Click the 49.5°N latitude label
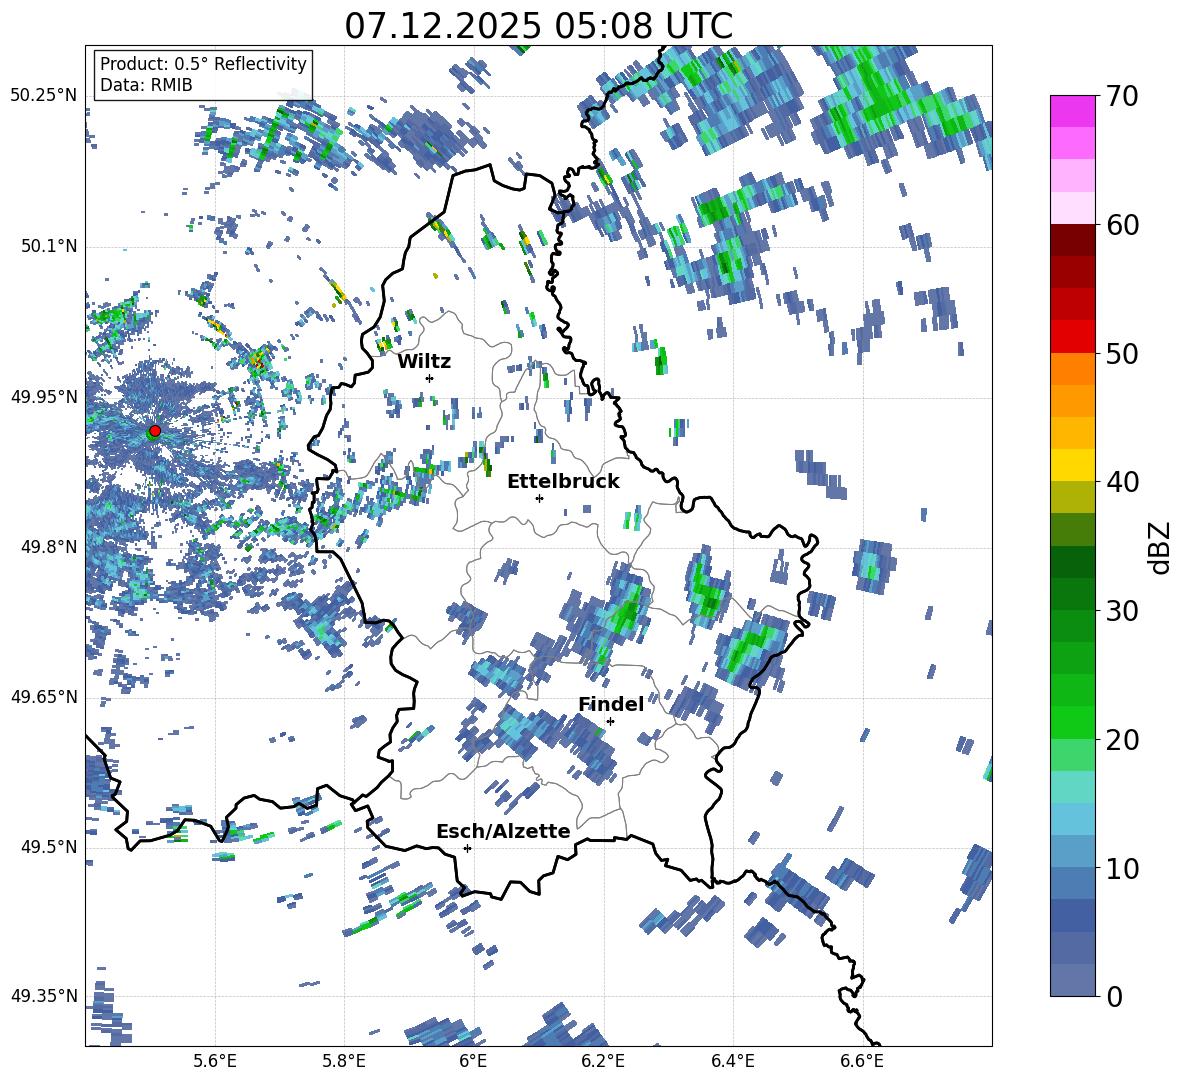The width and height of the screenshot is (1184, 1081). point(49,846)
